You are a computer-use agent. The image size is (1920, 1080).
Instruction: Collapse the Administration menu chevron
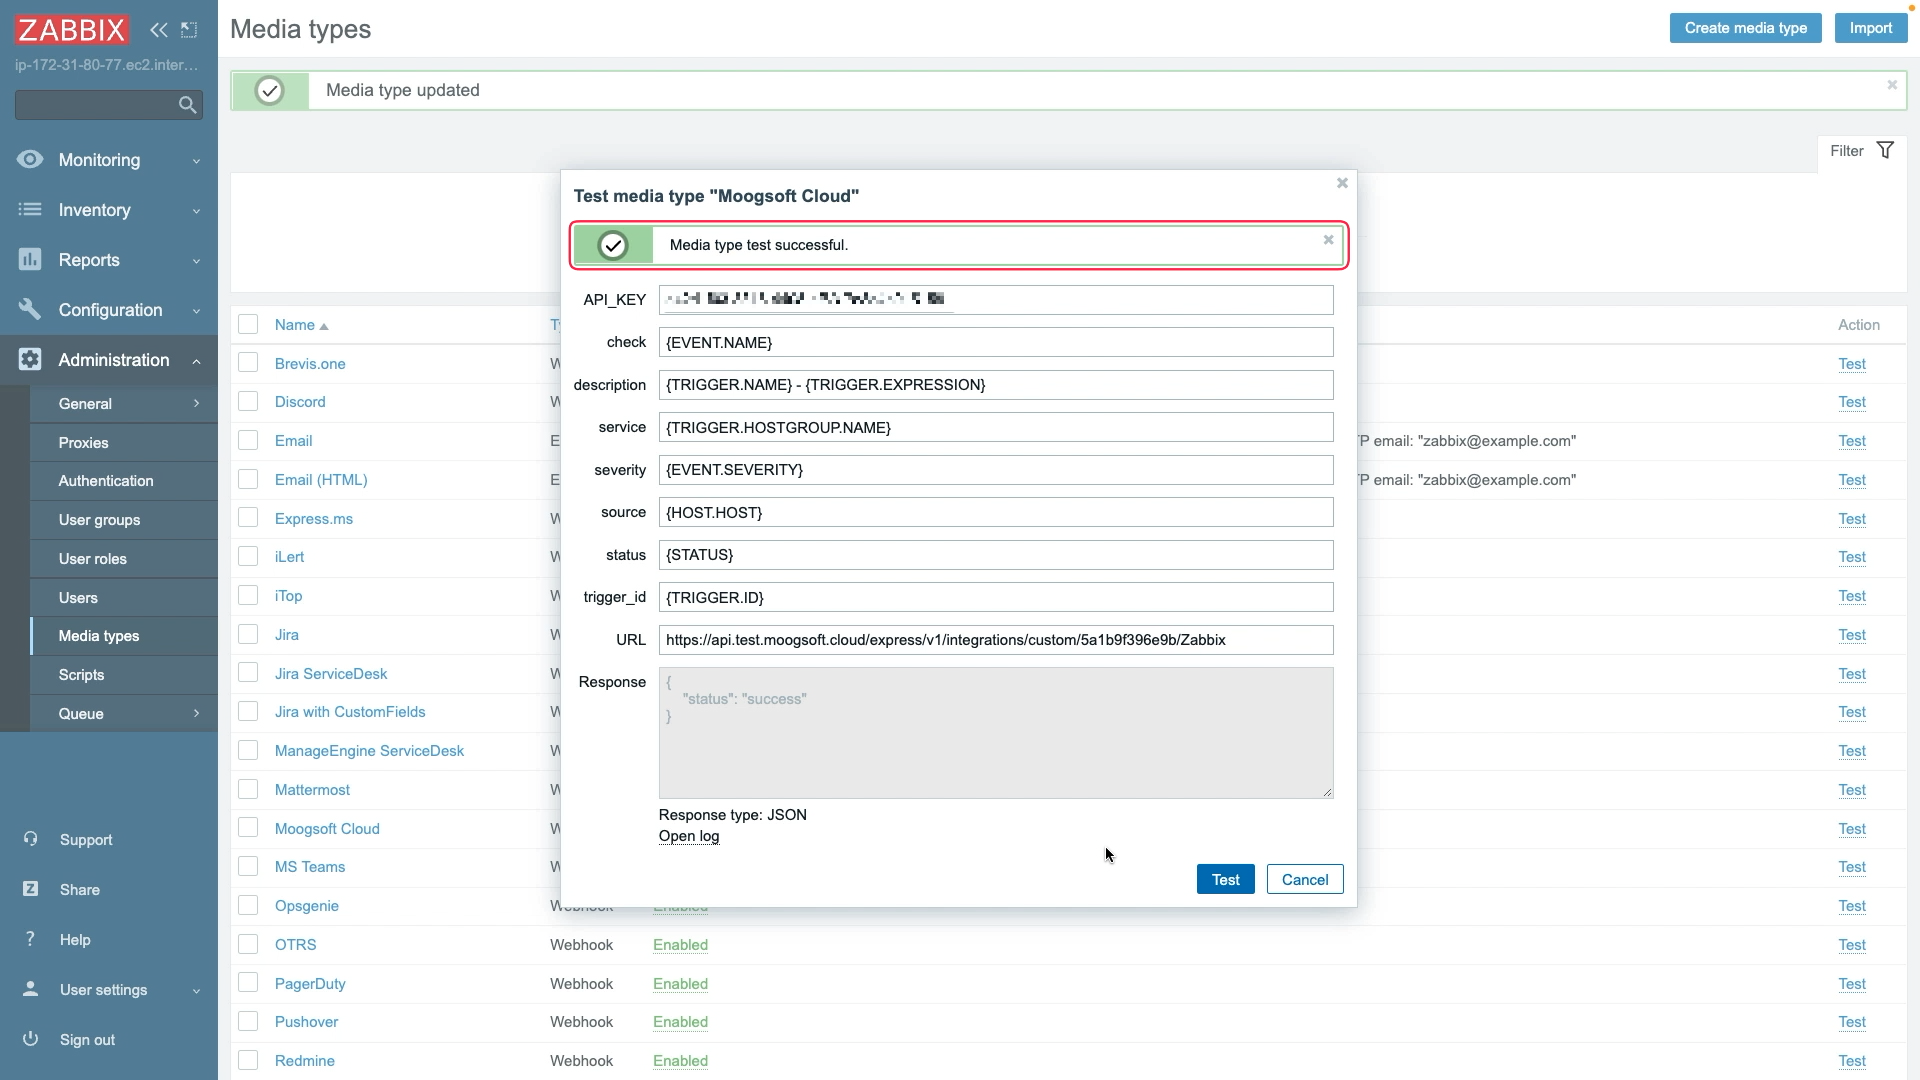point(196,361)
